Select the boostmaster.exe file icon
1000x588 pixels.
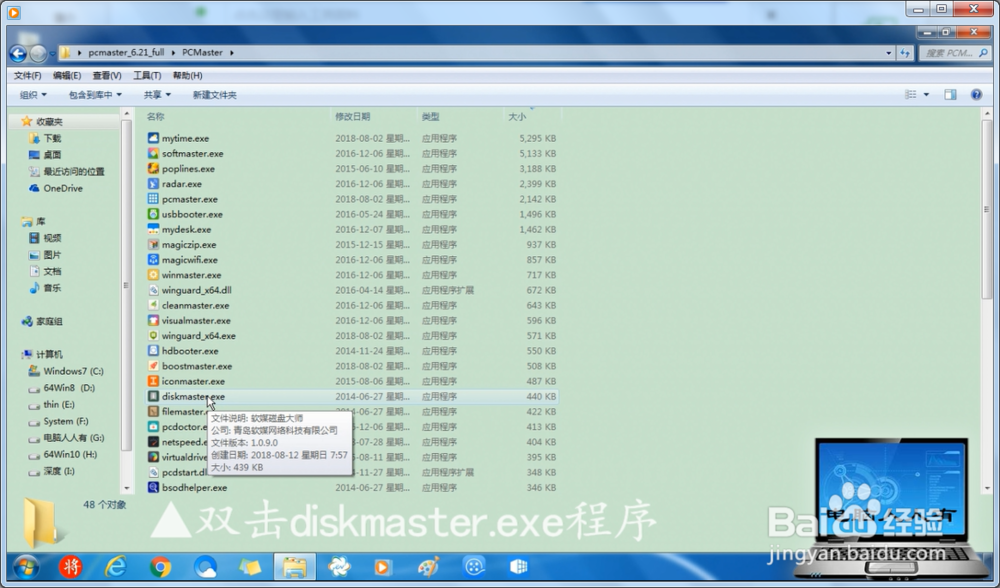pos(153,366)
